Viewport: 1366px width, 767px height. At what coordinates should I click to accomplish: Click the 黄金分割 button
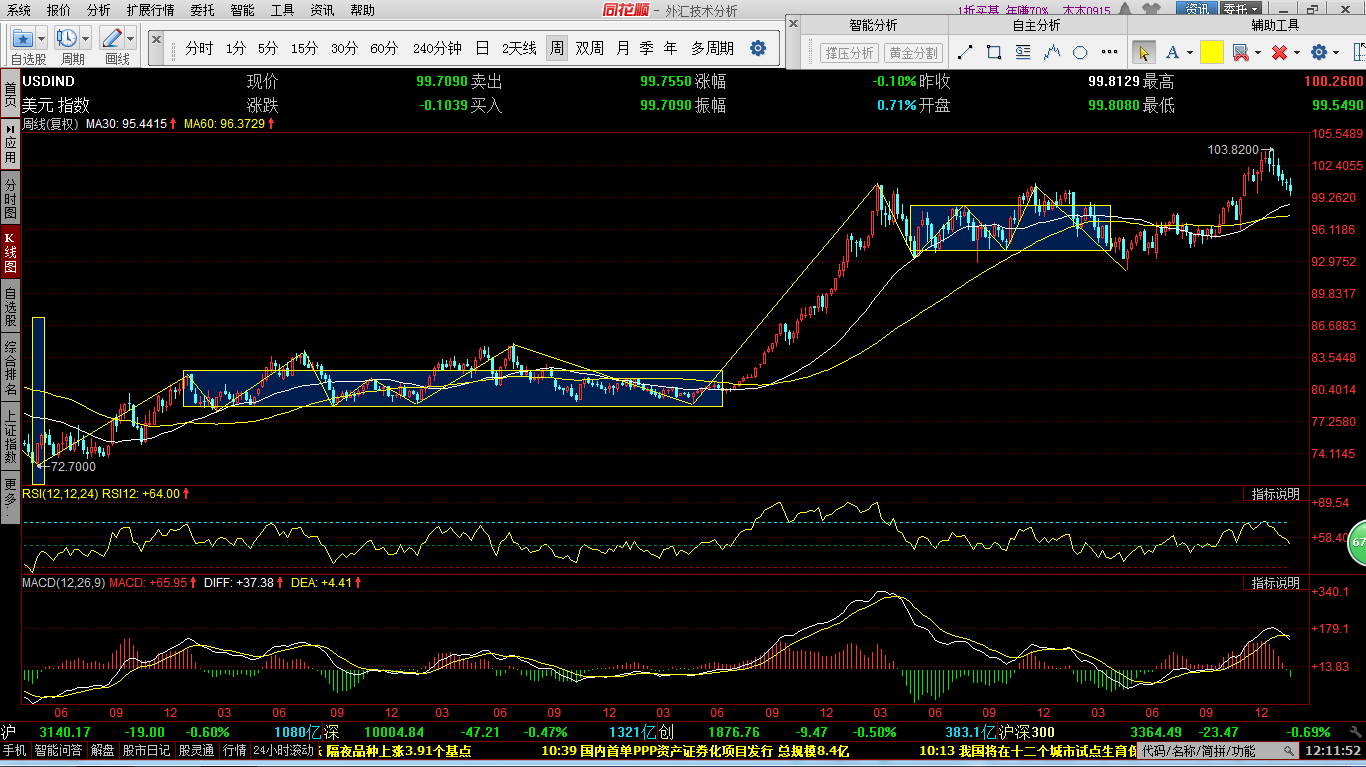point(913,53)
